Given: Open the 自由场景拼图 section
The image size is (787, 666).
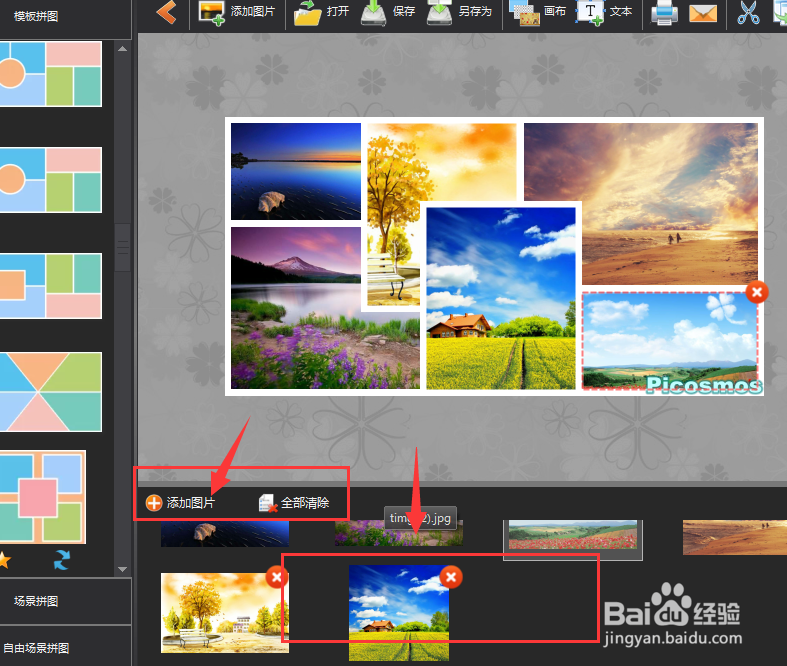Looking at the screenshot, I should tap(36, 648).
